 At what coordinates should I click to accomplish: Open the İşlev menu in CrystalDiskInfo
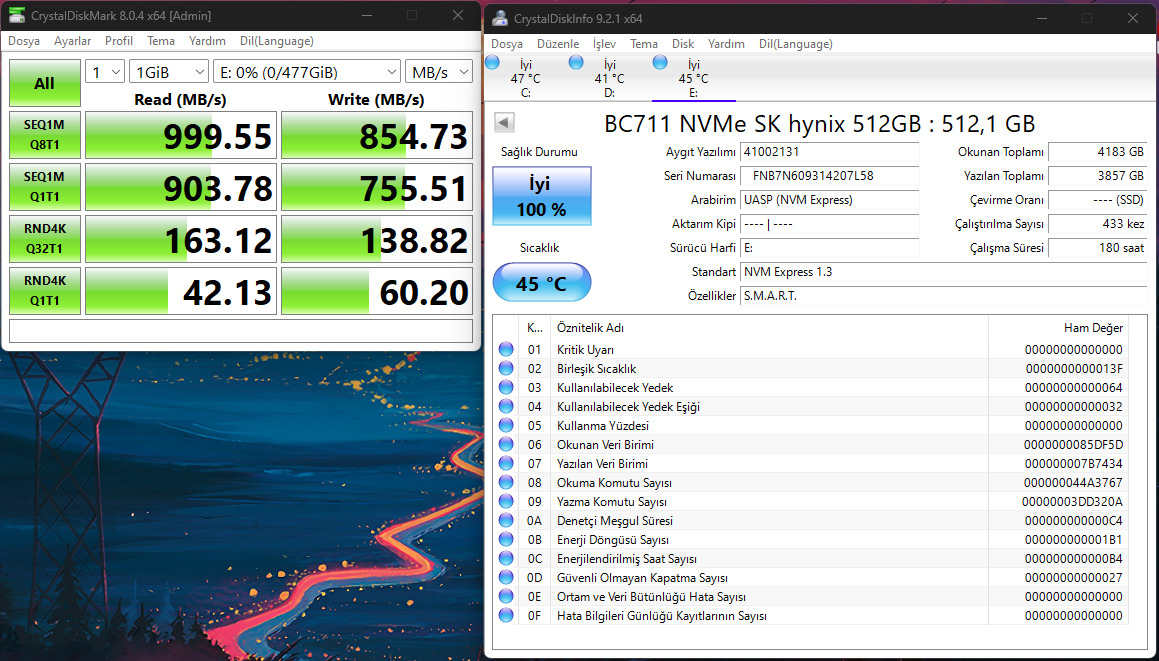(604, 44)
